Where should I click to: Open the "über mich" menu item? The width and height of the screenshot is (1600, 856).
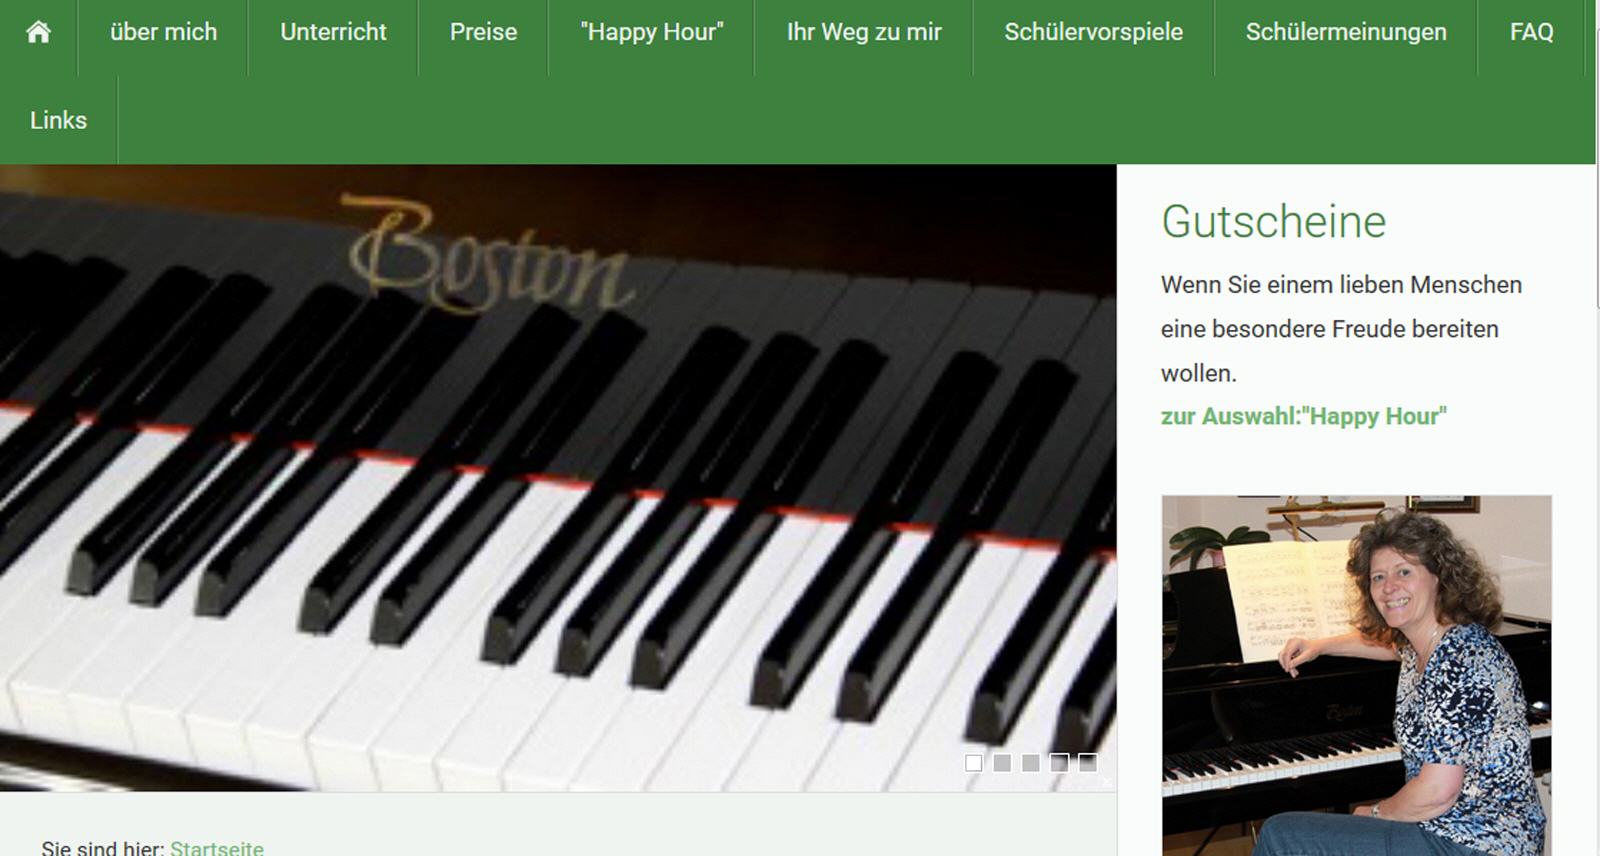coord(163,32)
